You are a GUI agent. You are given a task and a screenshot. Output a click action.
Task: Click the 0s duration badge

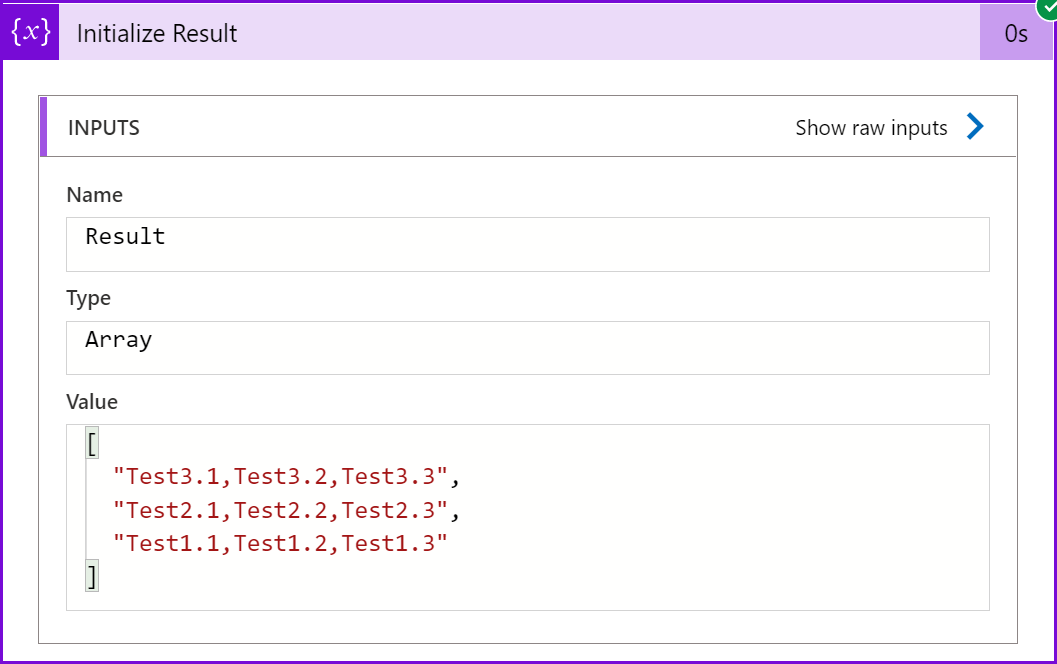(1016, 33)
